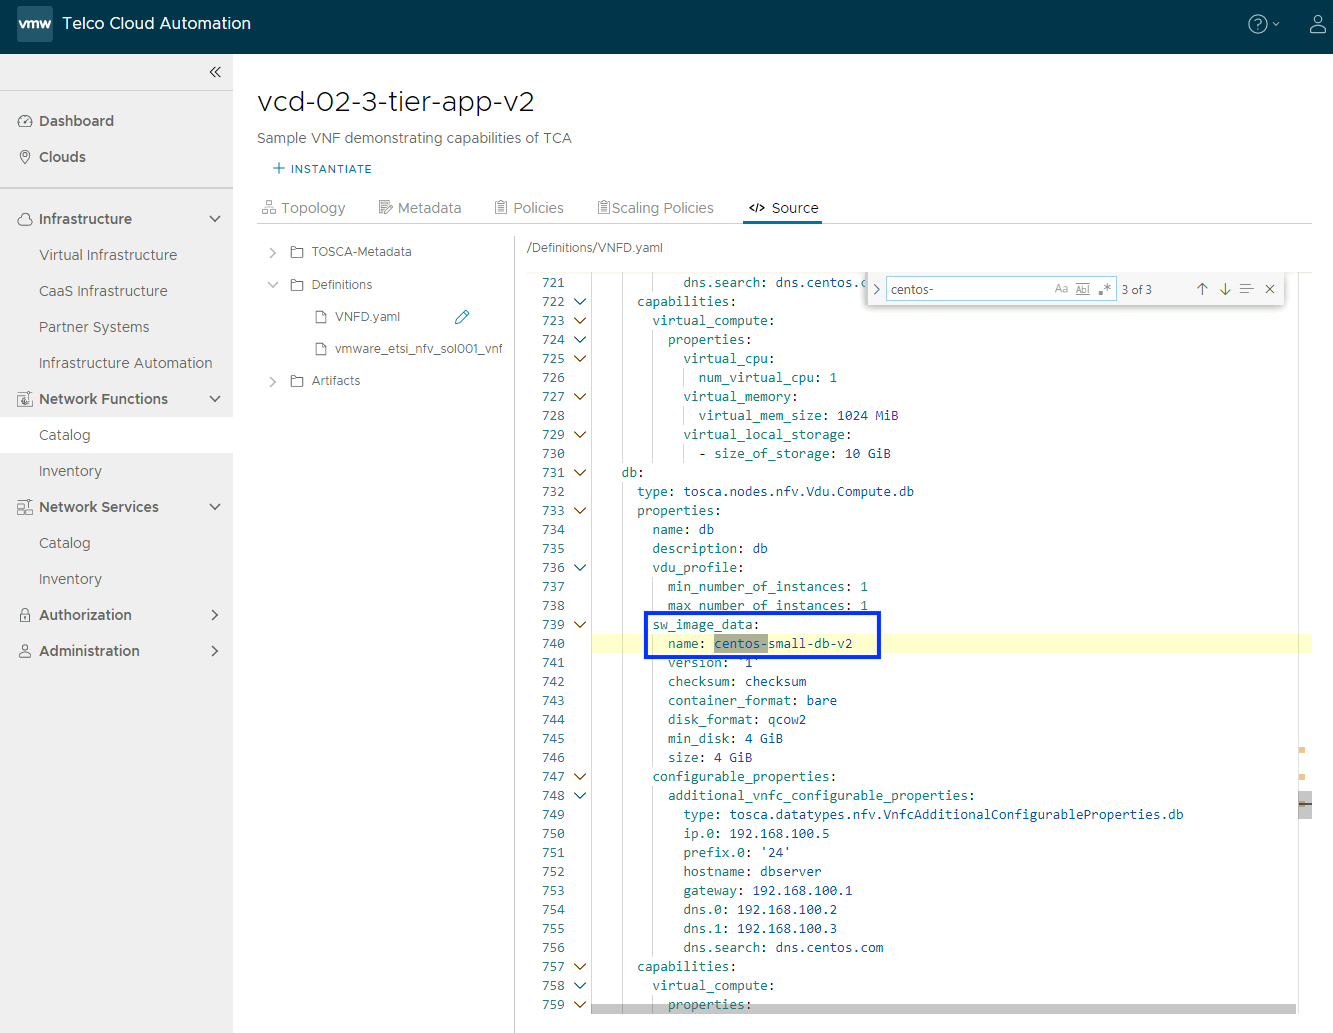Toggle match whole word option
The image size is (1333, 1033).
pyautogui.click(x=1083, y=289)
